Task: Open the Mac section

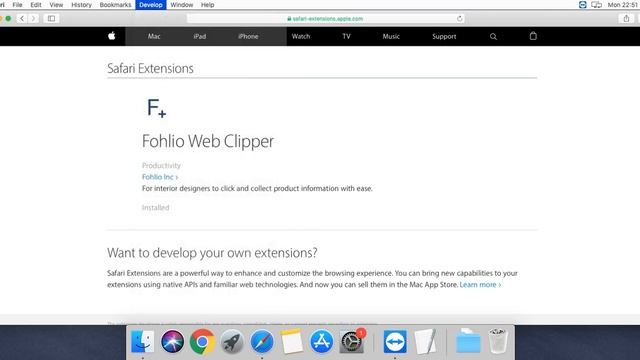Action: [154, 36]
